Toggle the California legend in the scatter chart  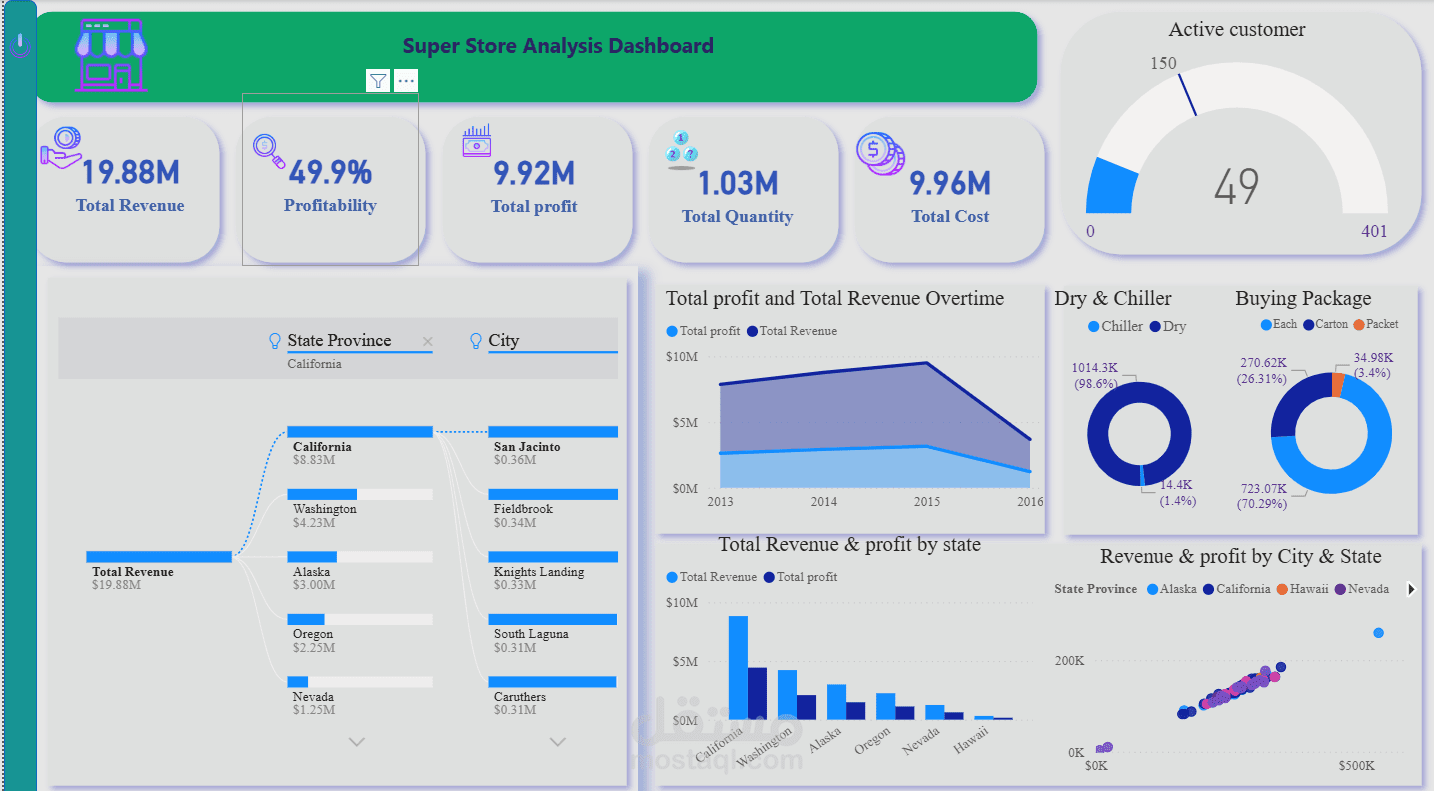[x=1237, y=589]
